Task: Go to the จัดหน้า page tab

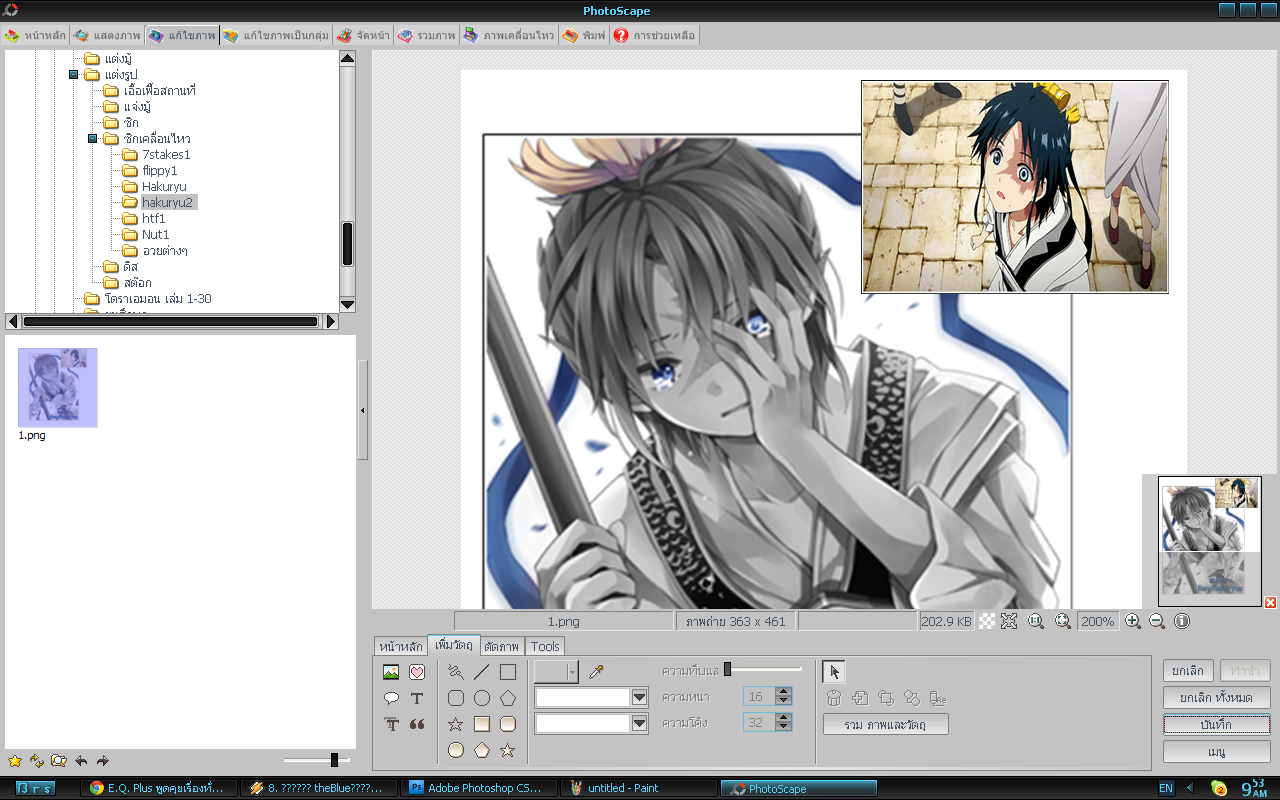Action: point(363,36)
